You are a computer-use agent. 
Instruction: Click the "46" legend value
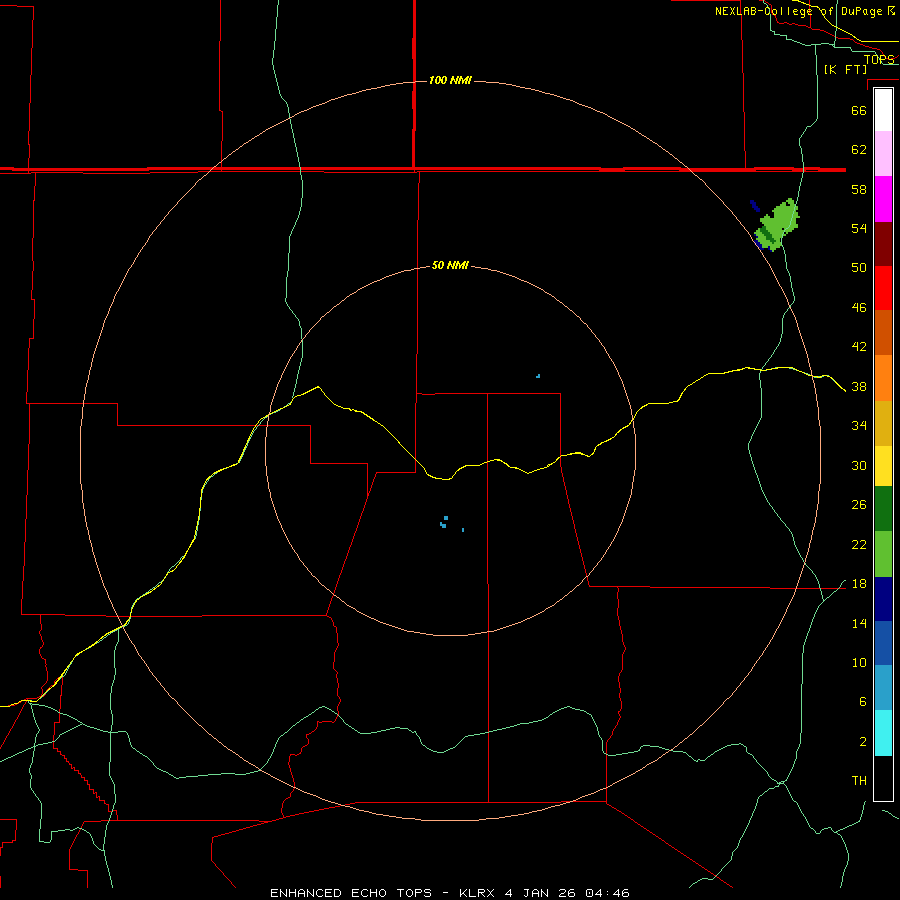pyautogui.click(x=859, y=308)
